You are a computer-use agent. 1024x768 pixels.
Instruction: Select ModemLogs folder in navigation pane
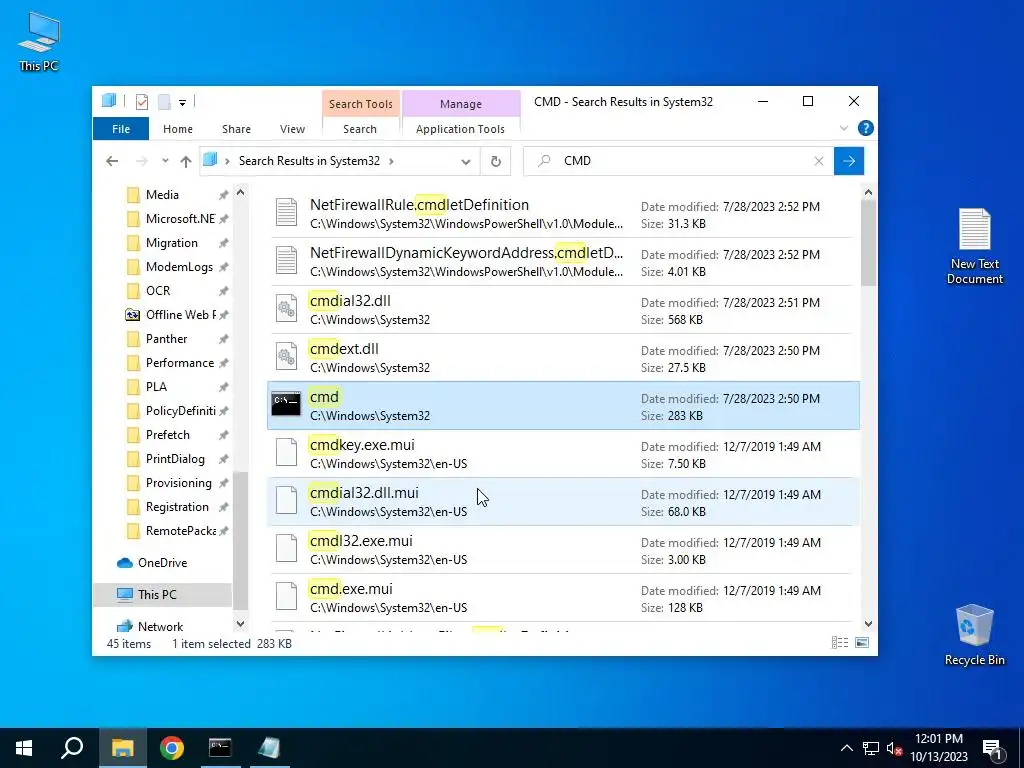(x=178, y=266)
